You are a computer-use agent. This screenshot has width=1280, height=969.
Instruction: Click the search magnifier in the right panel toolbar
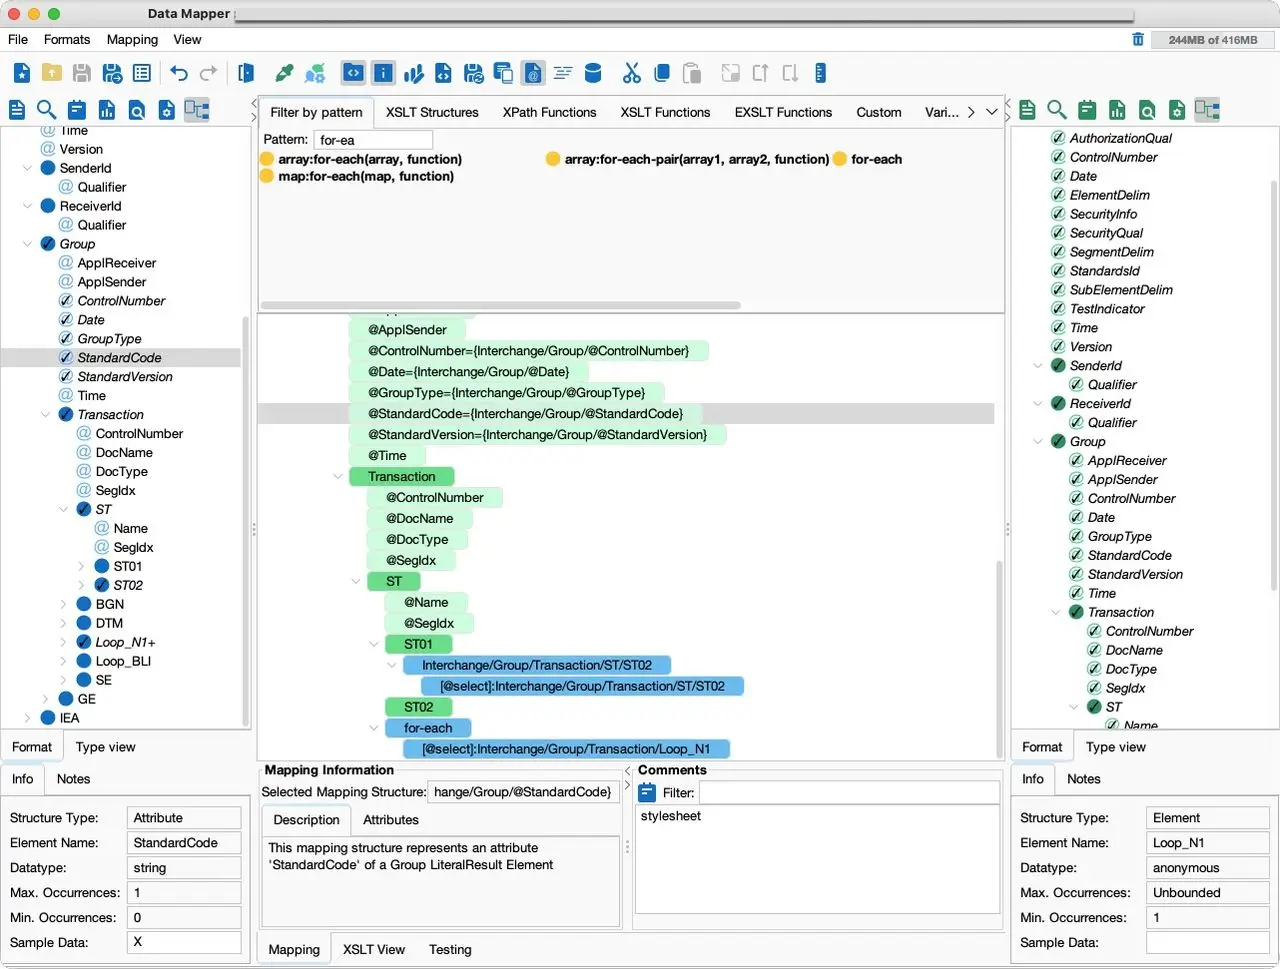1057,110
